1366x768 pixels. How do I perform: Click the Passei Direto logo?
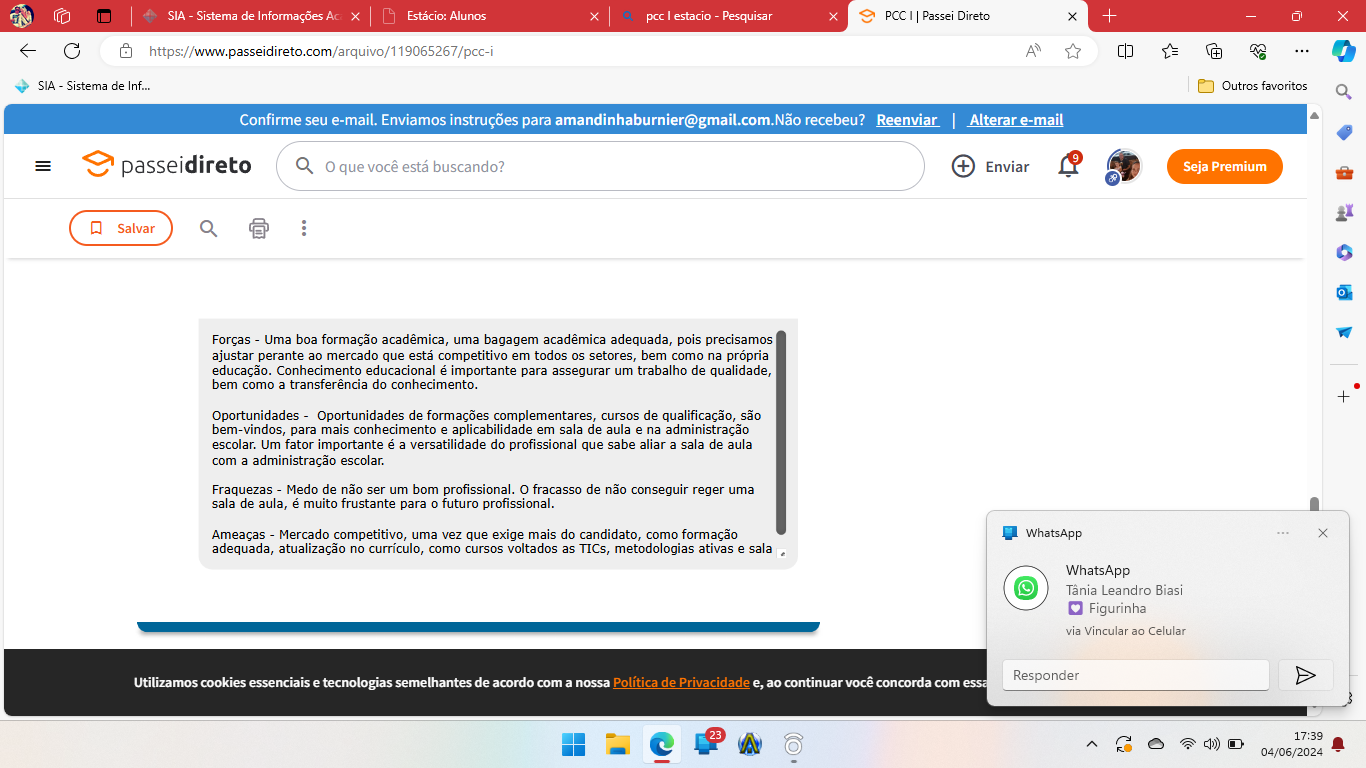click(x=167, y=165)
